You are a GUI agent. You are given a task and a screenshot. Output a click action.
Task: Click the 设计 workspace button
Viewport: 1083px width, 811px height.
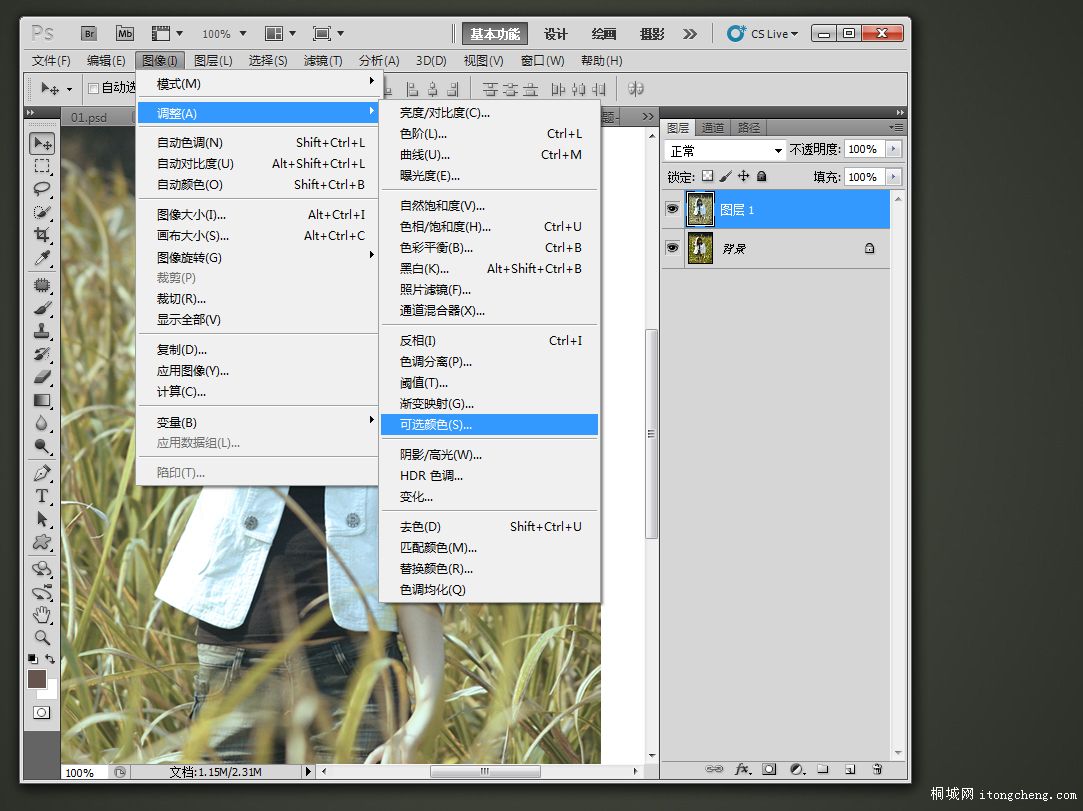tap(556, 34)
